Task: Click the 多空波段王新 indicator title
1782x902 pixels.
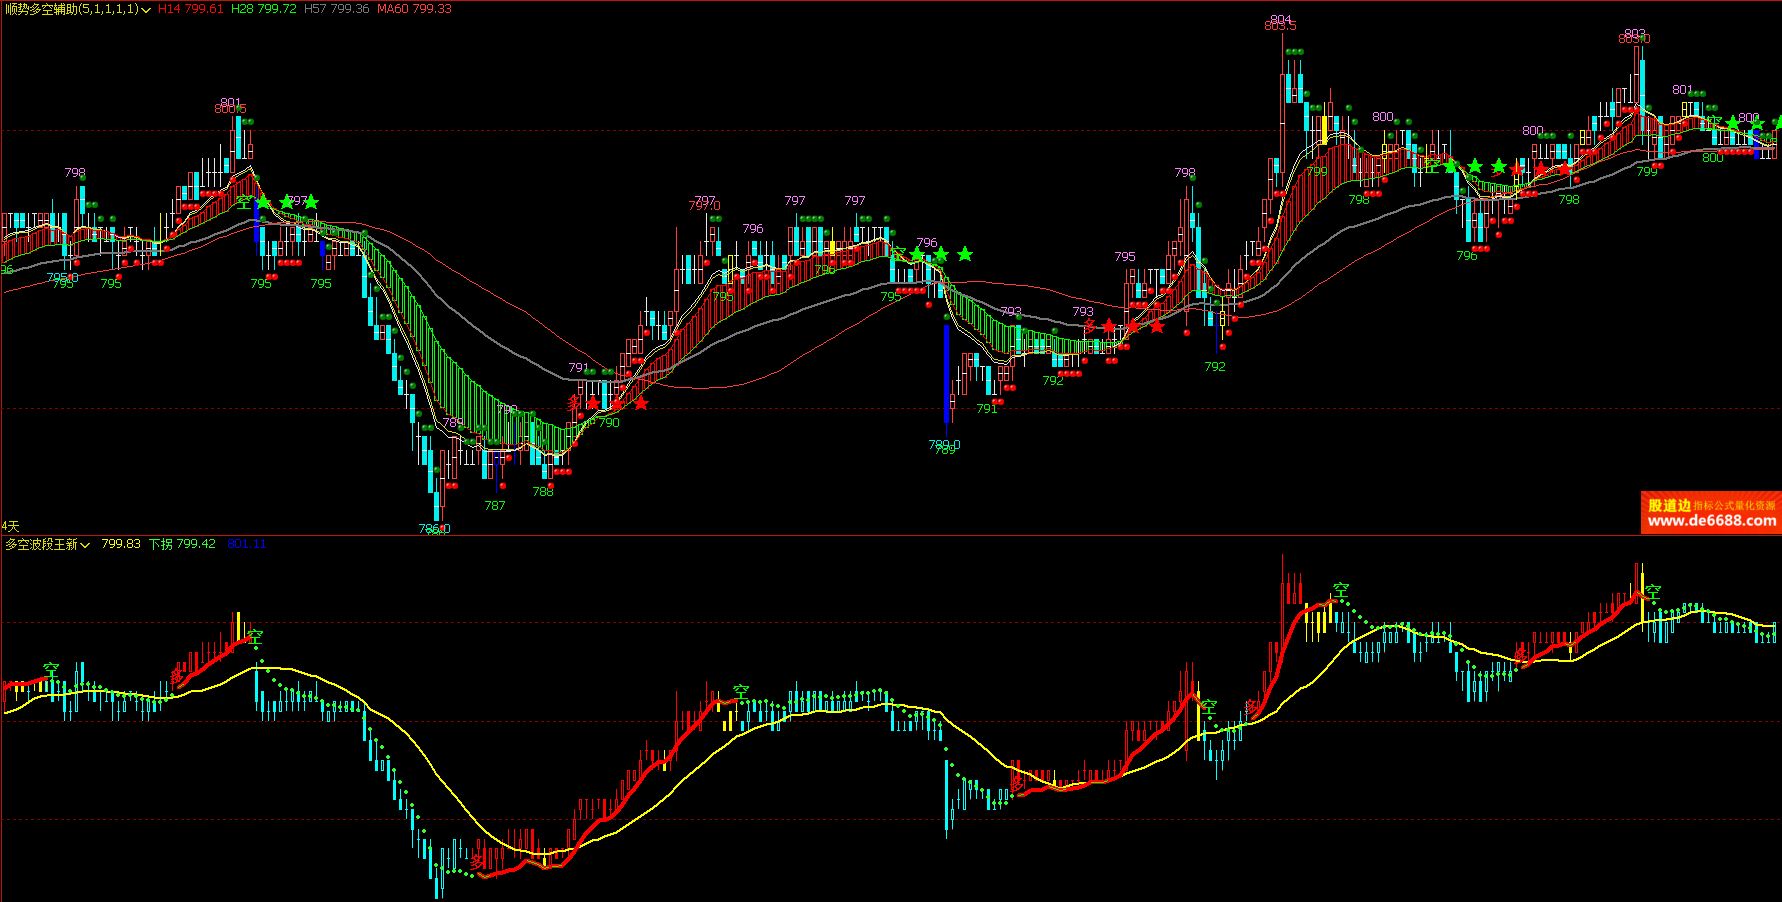Action: 41,544
